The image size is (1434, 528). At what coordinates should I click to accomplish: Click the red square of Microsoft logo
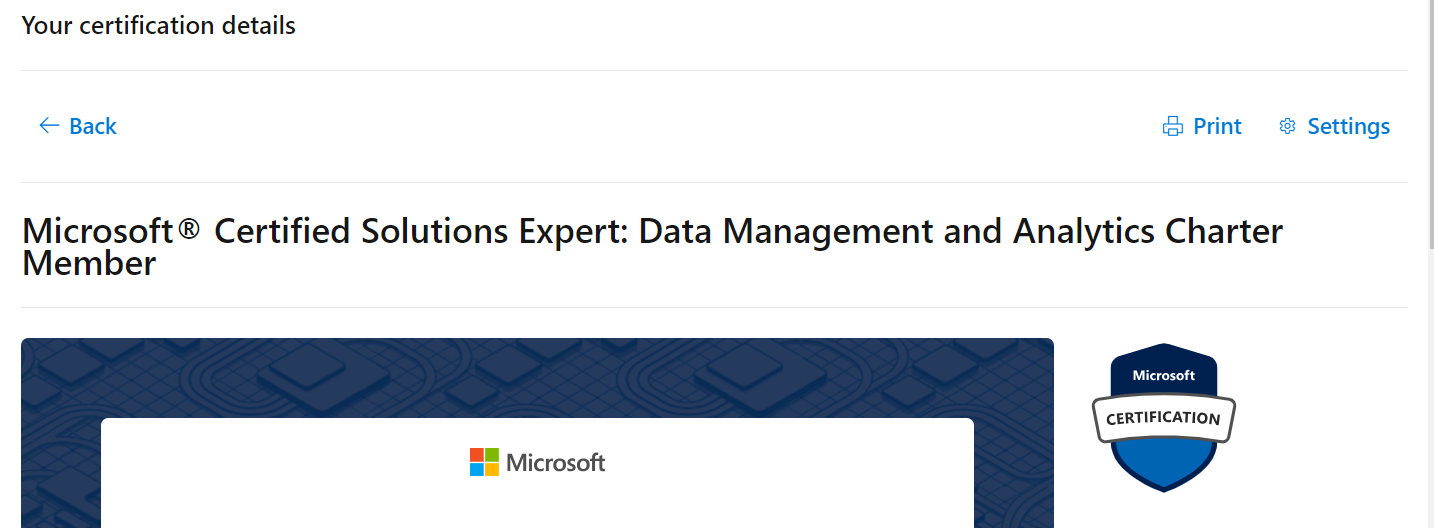(x=477, y=454)
